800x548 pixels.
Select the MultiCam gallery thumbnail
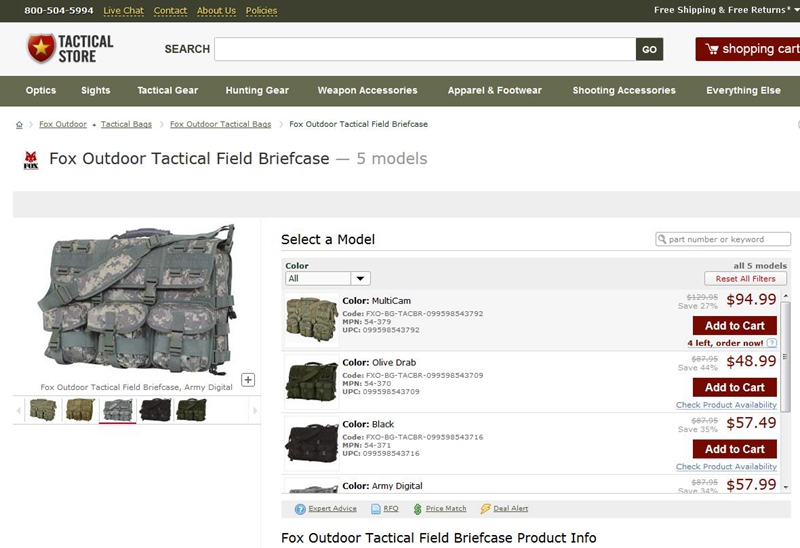(x=43, y=410)
